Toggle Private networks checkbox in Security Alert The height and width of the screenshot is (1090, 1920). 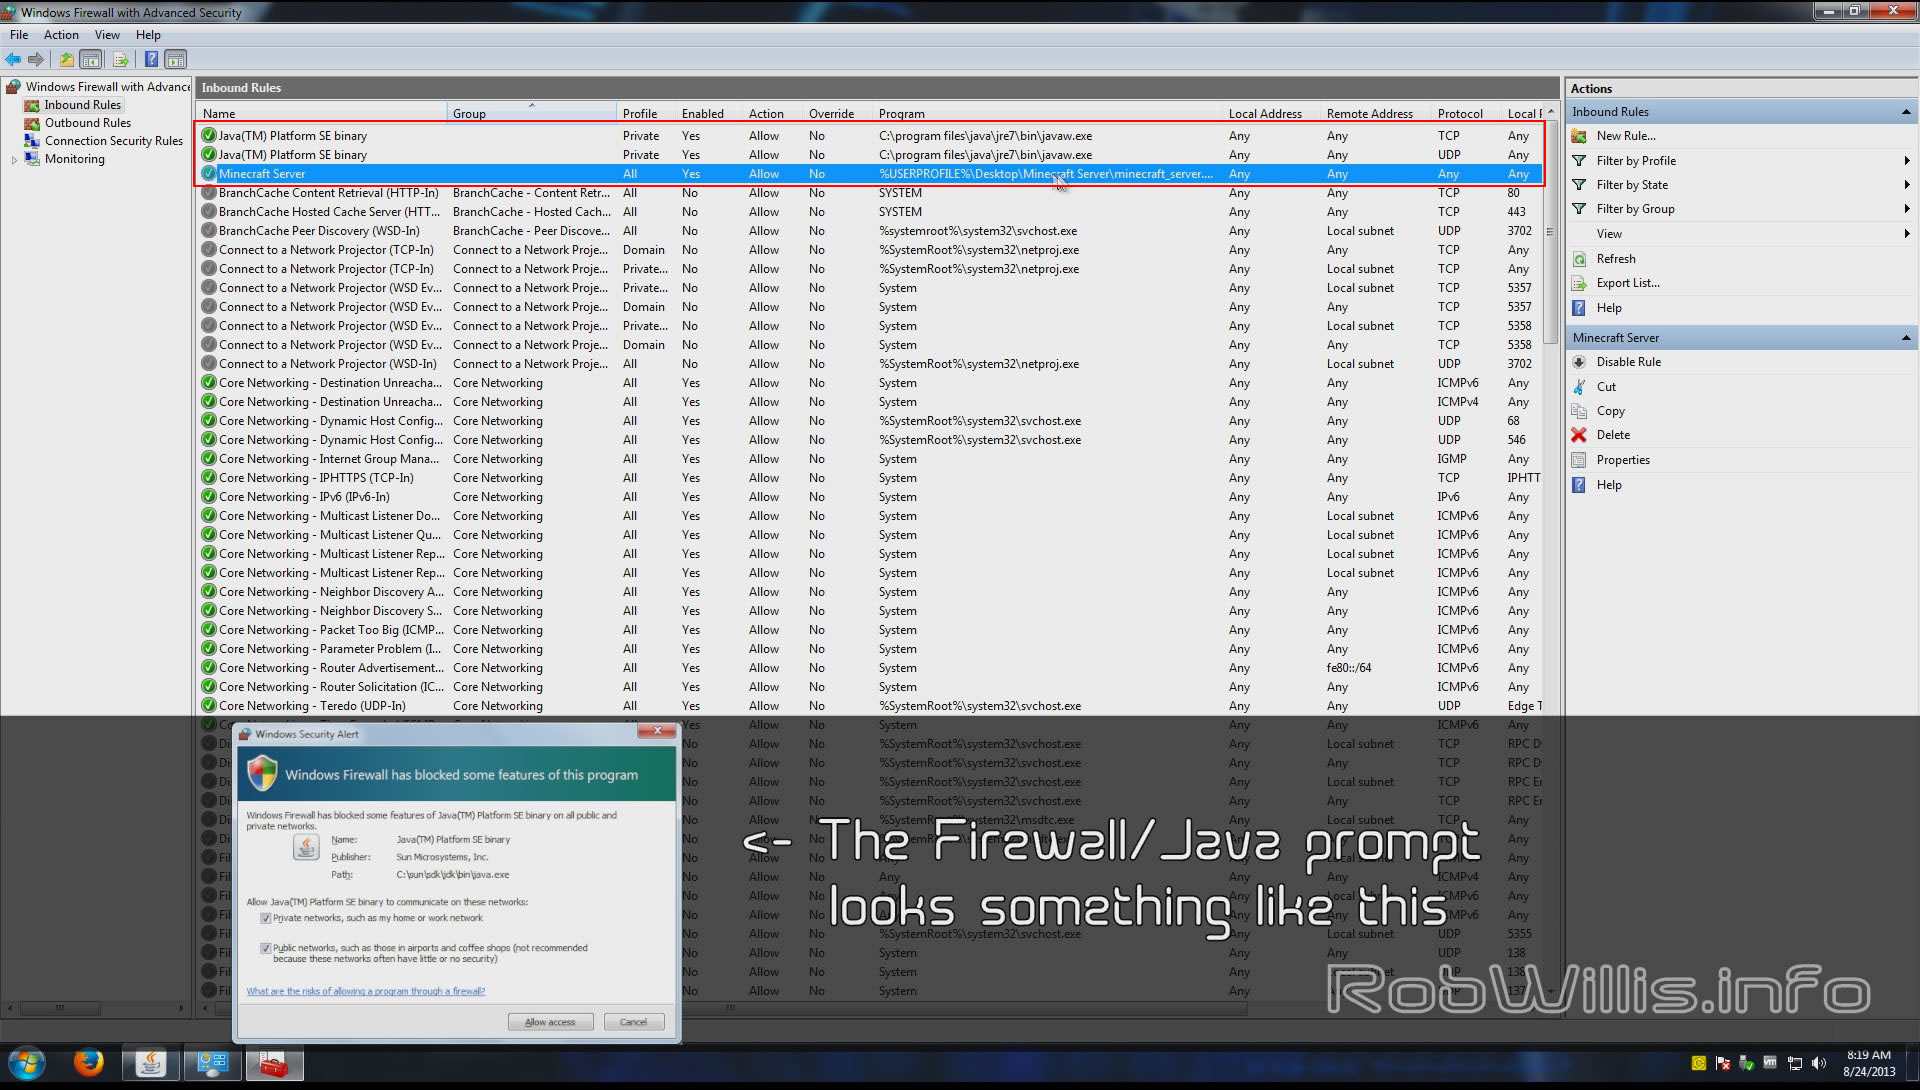pyautogui.click(x=266, y=918)
